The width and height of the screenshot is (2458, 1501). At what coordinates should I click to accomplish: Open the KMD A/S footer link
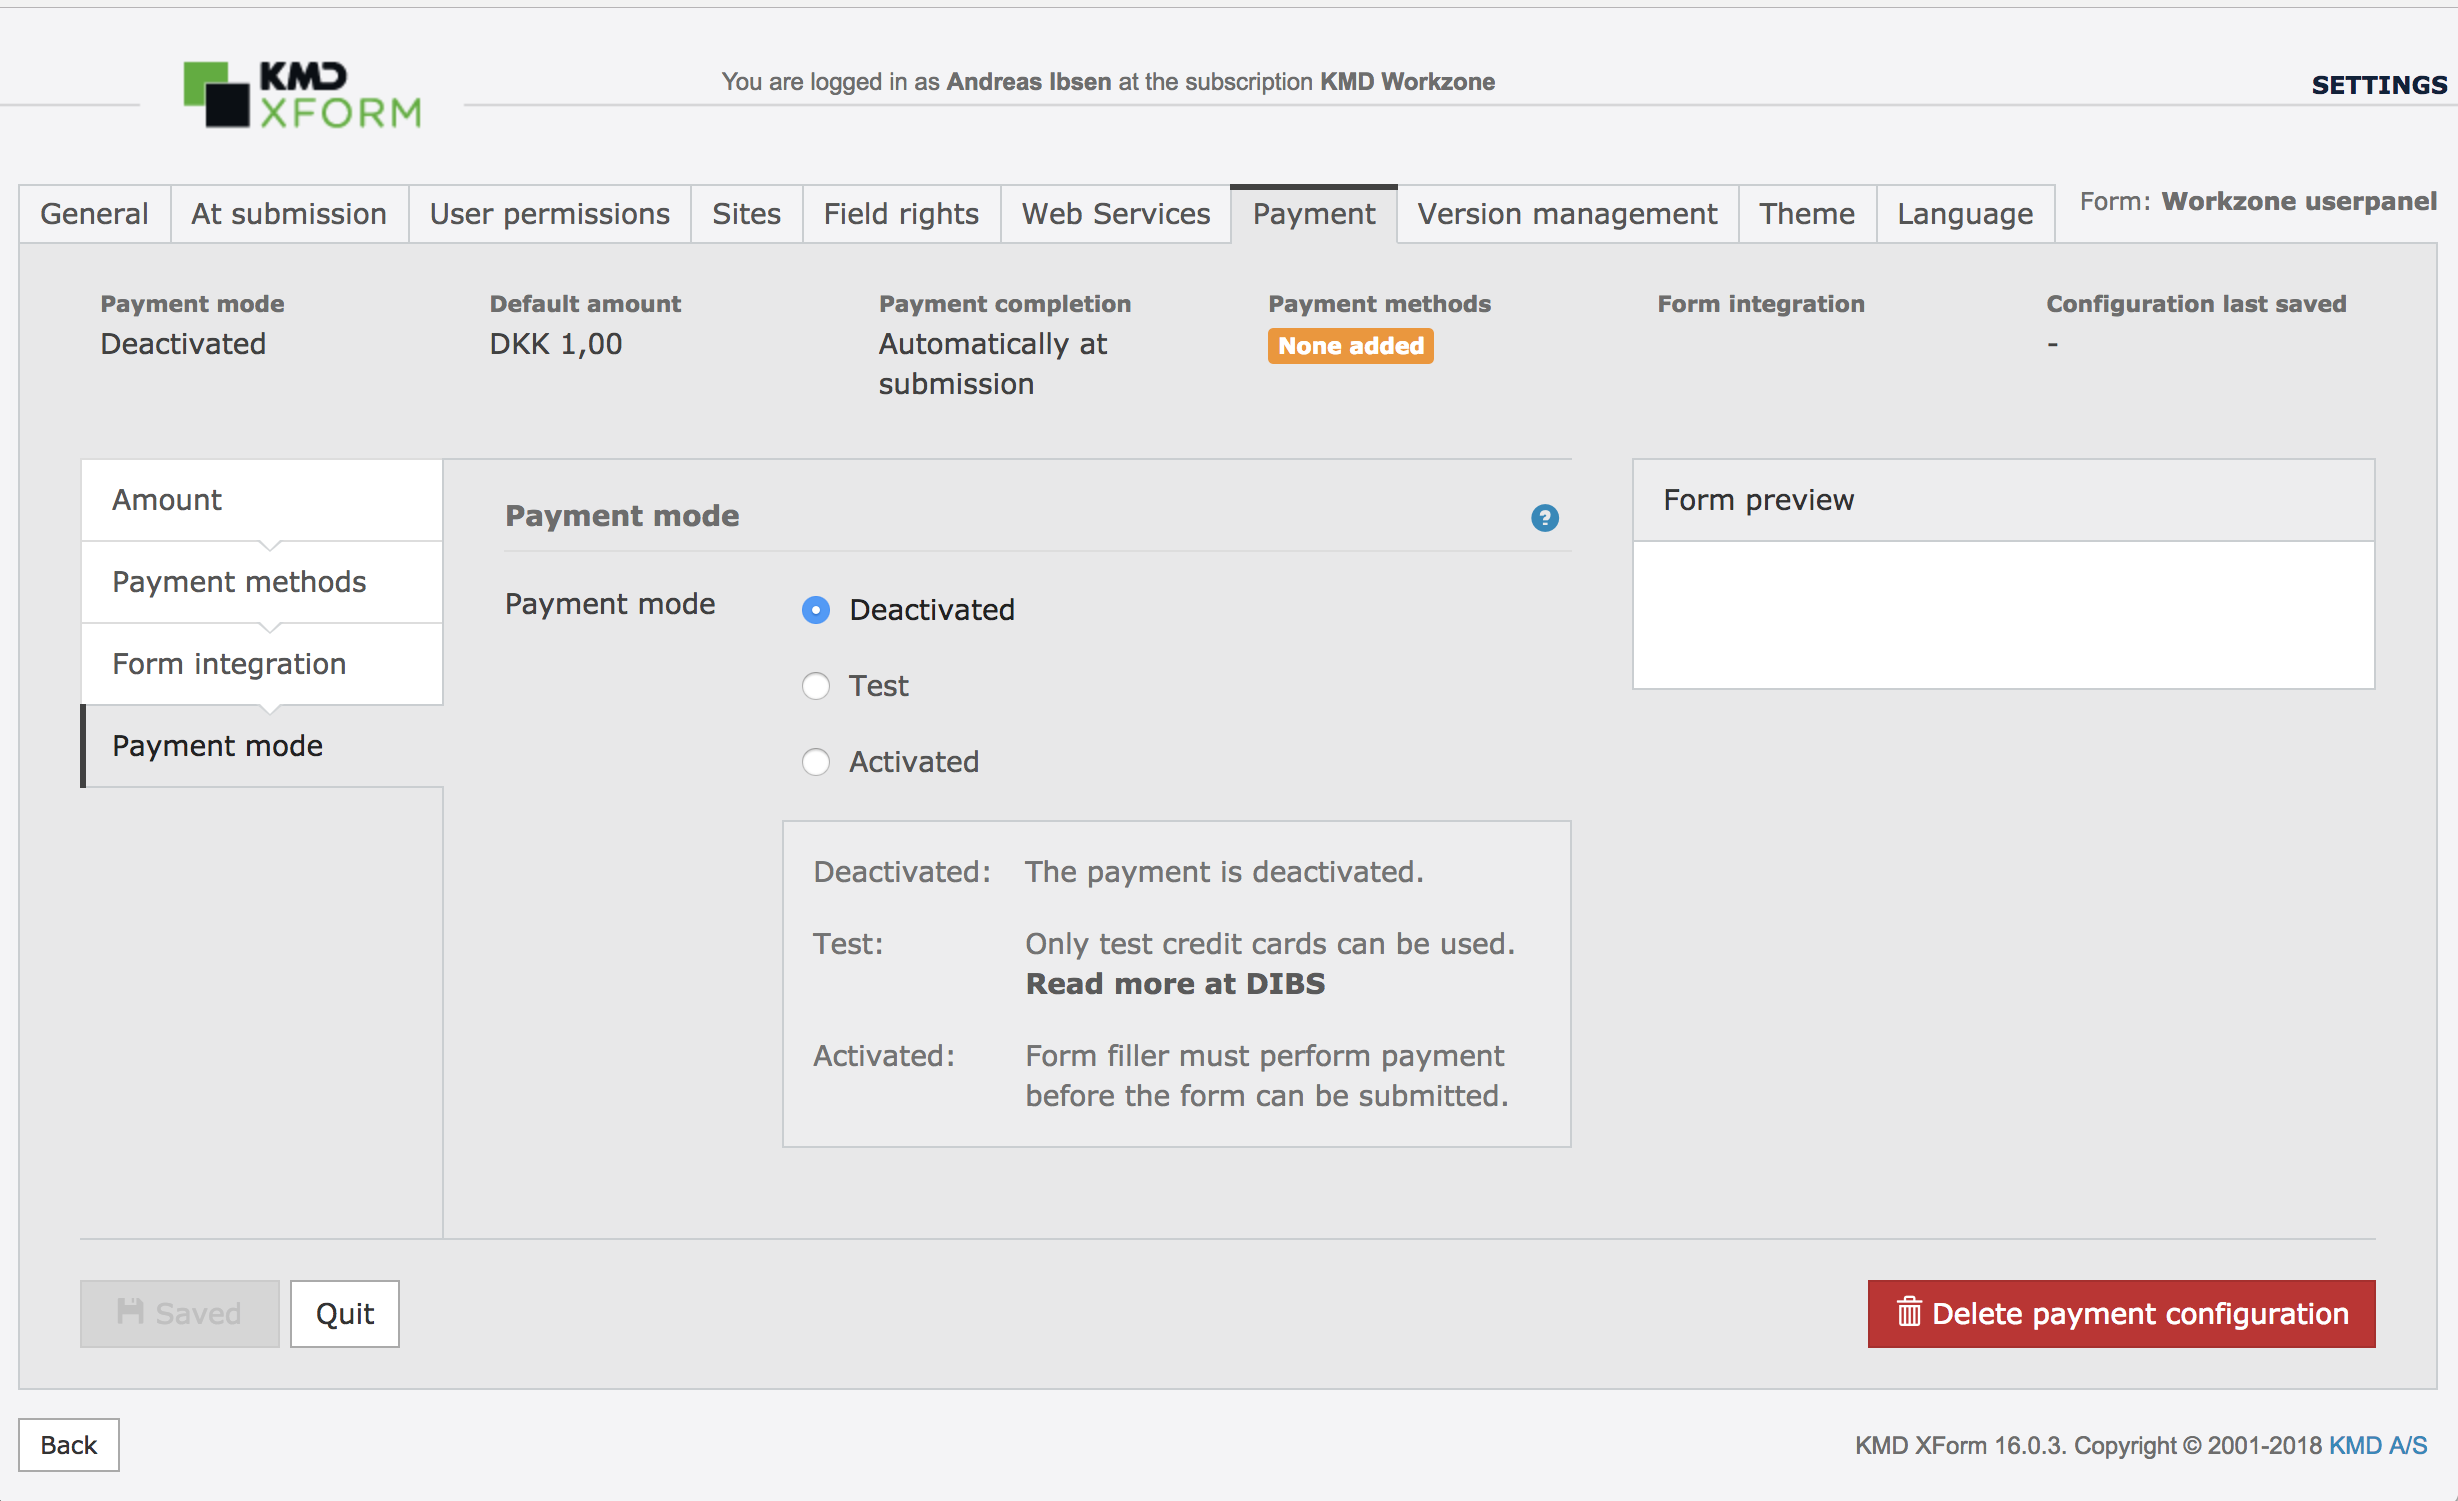[x=2377, y=1445]
